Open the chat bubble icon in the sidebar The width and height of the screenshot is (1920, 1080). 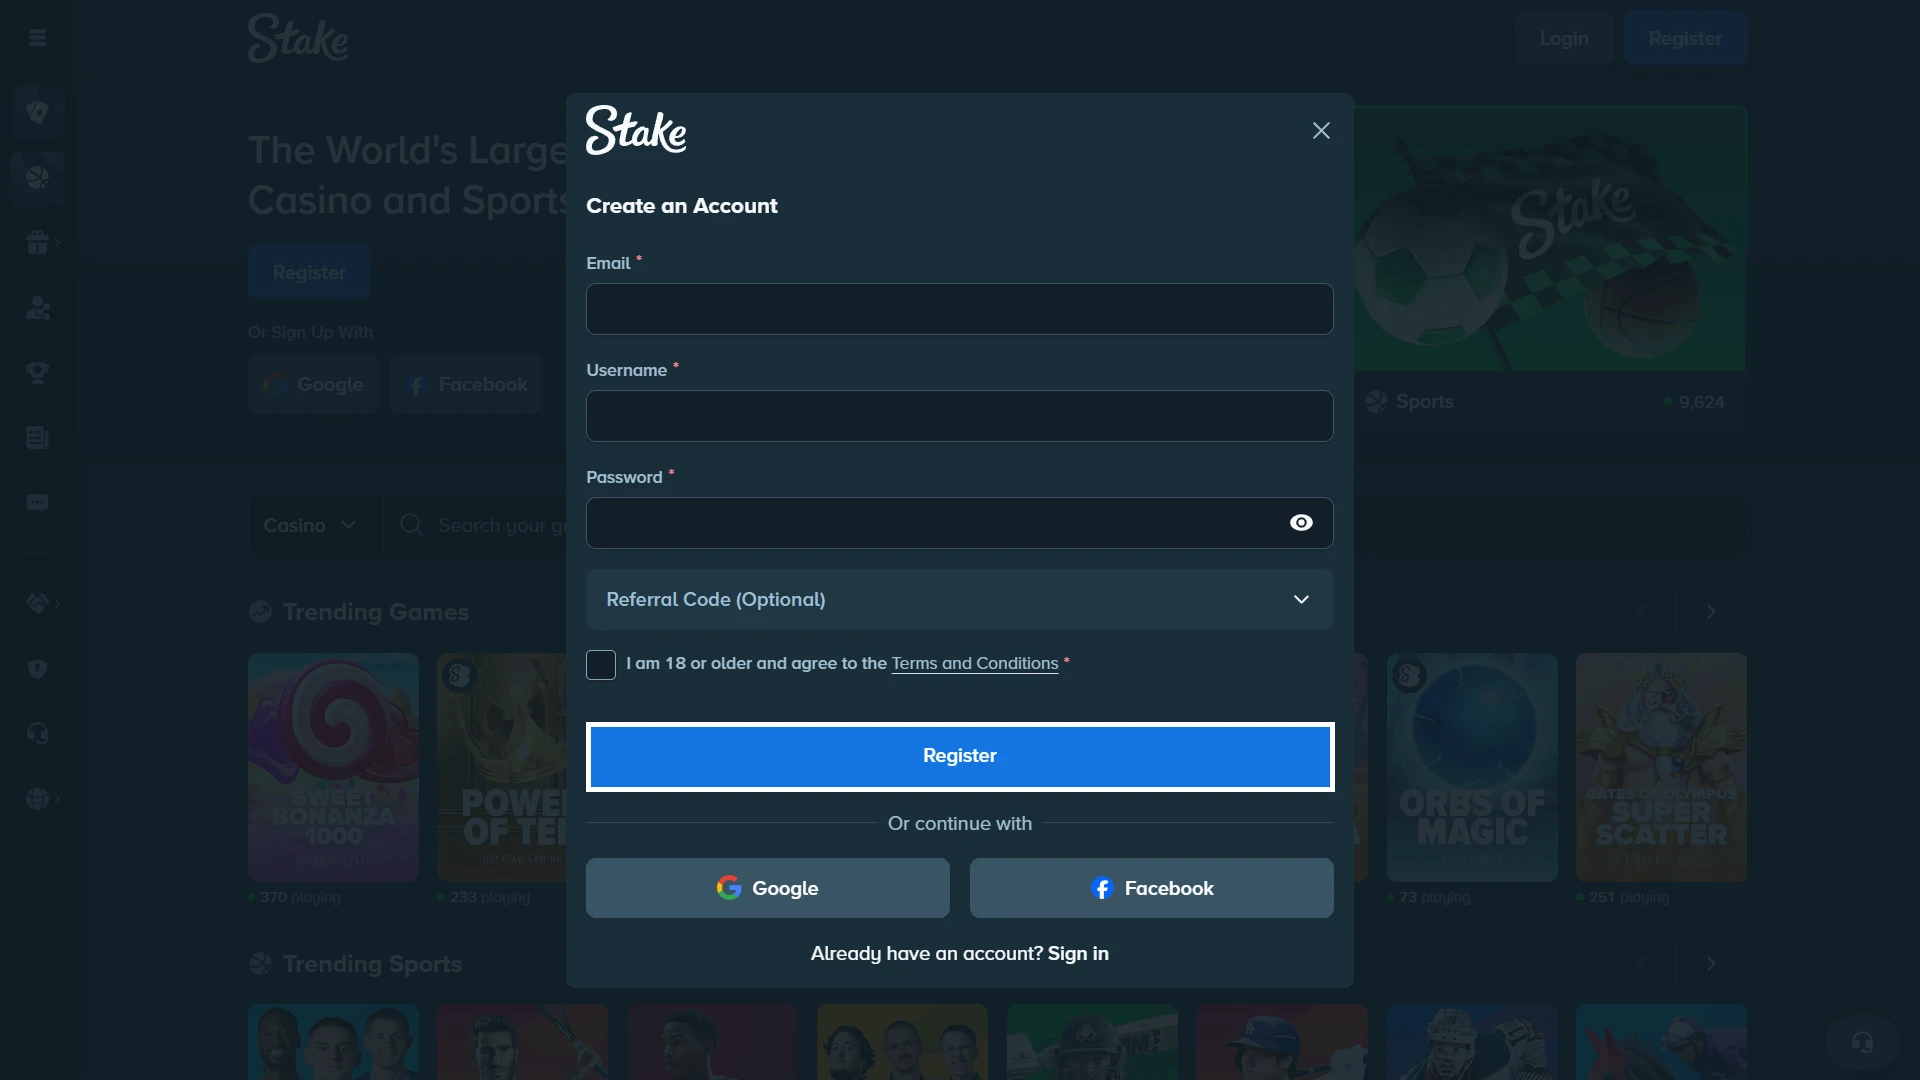[38, 502]
